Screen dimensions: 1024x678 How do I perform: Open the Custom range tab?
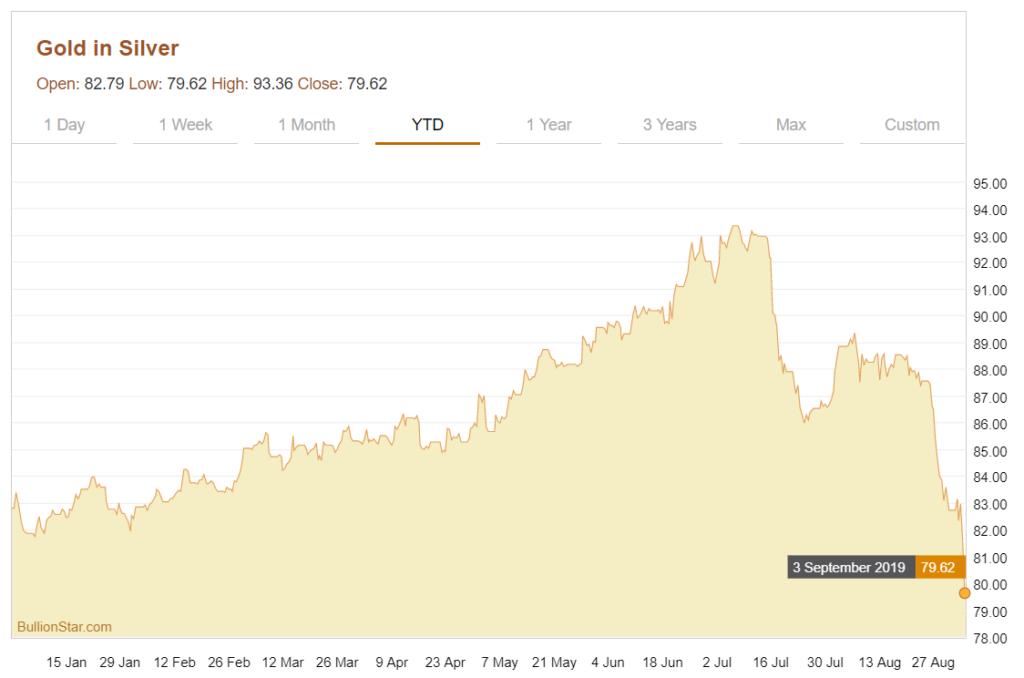(912, 125)
